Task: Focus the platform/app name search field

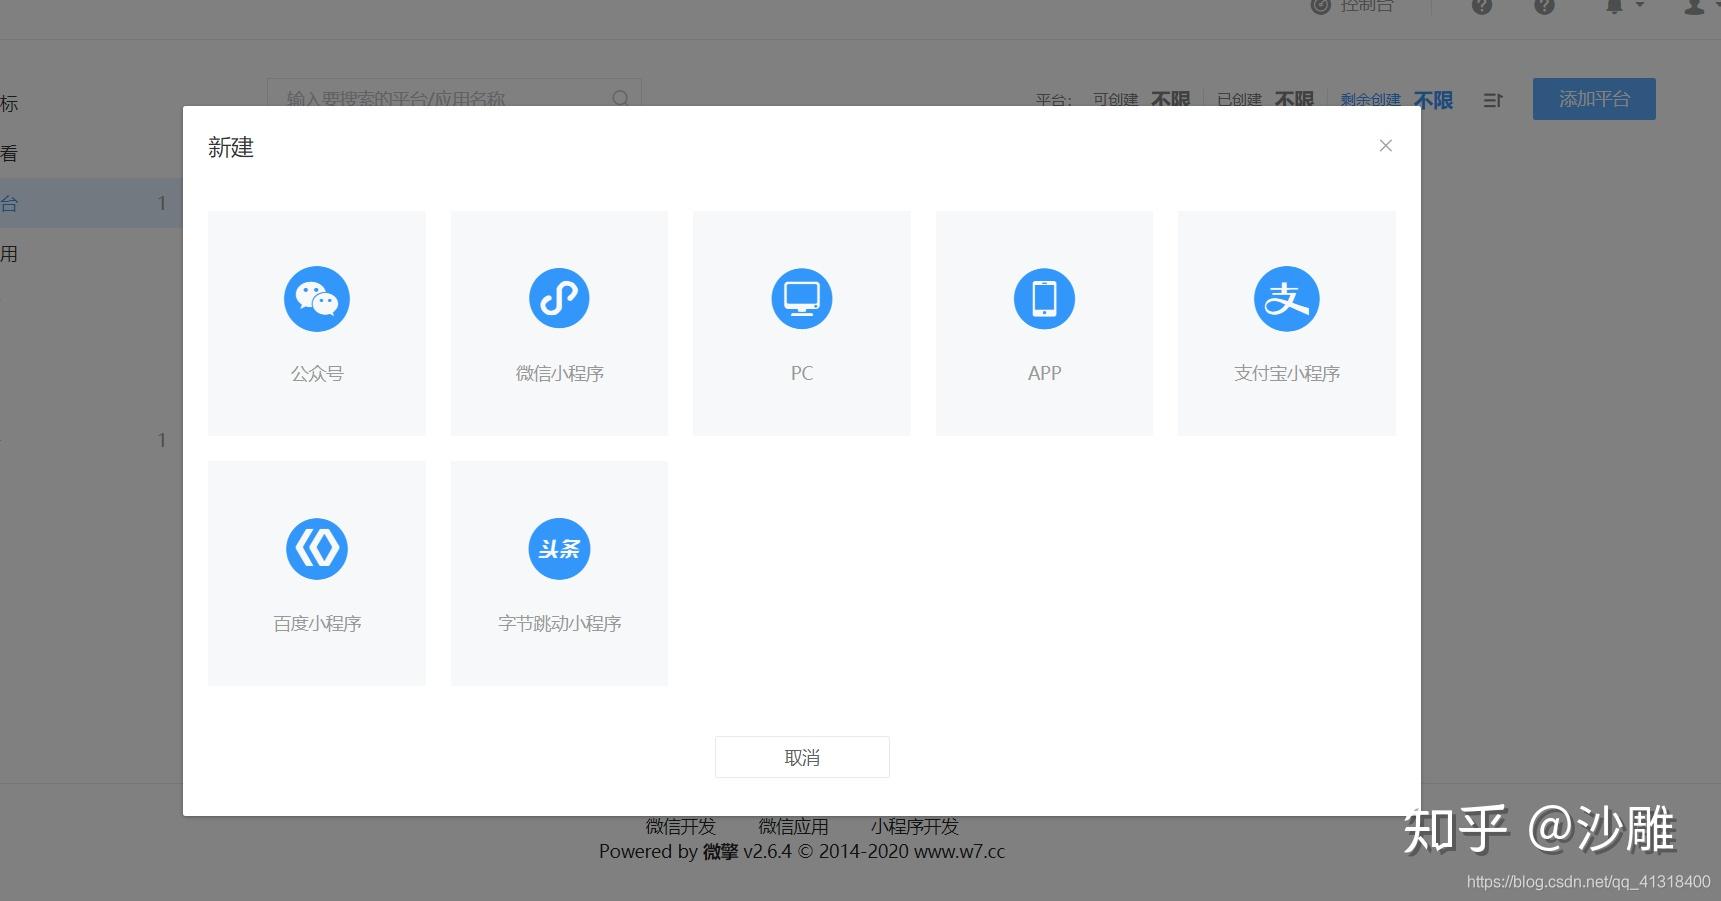Action: click(454, 98)
